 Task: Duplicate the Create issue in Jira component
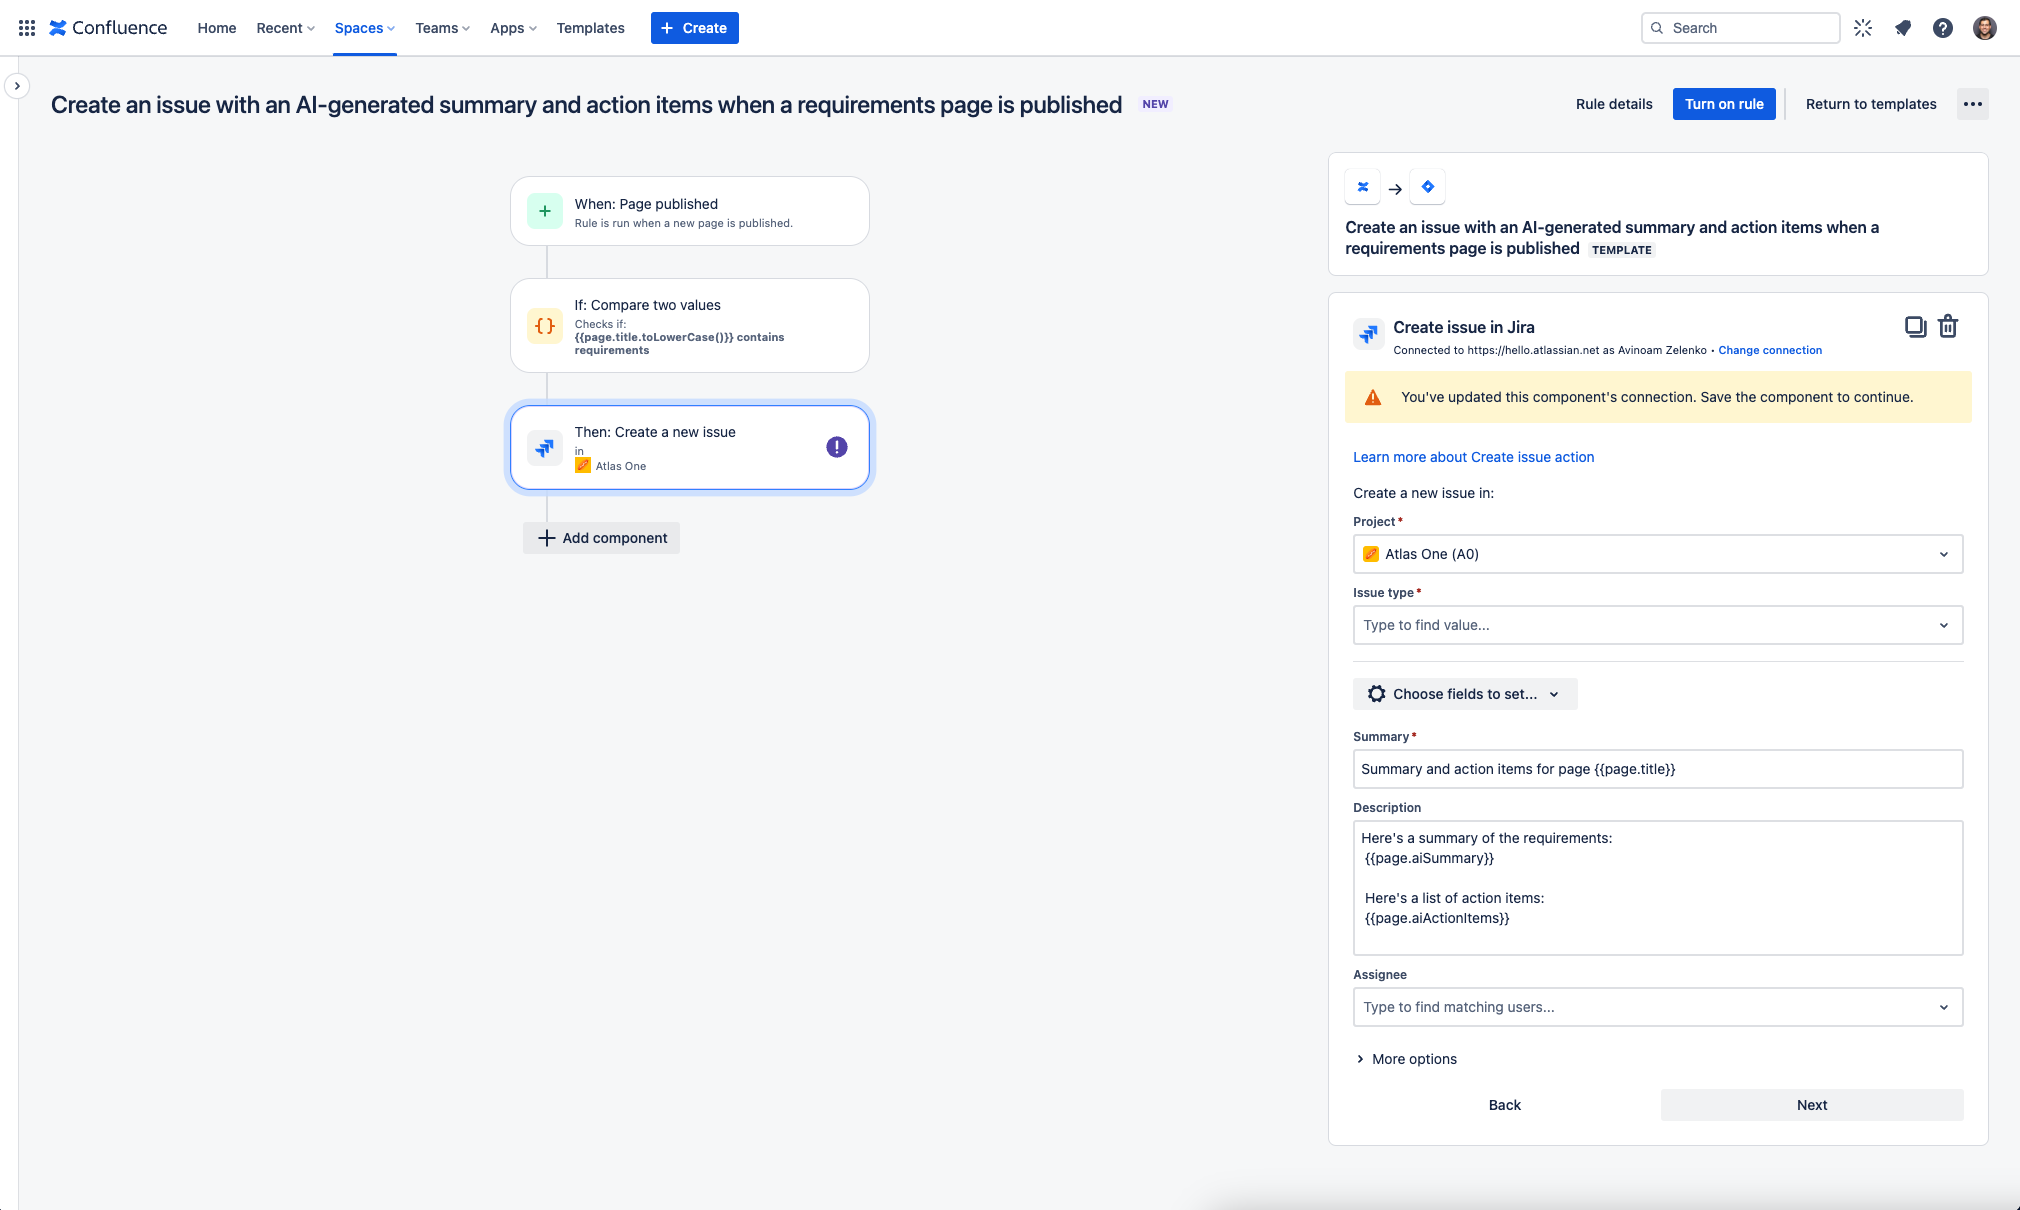coord(1914,326)
